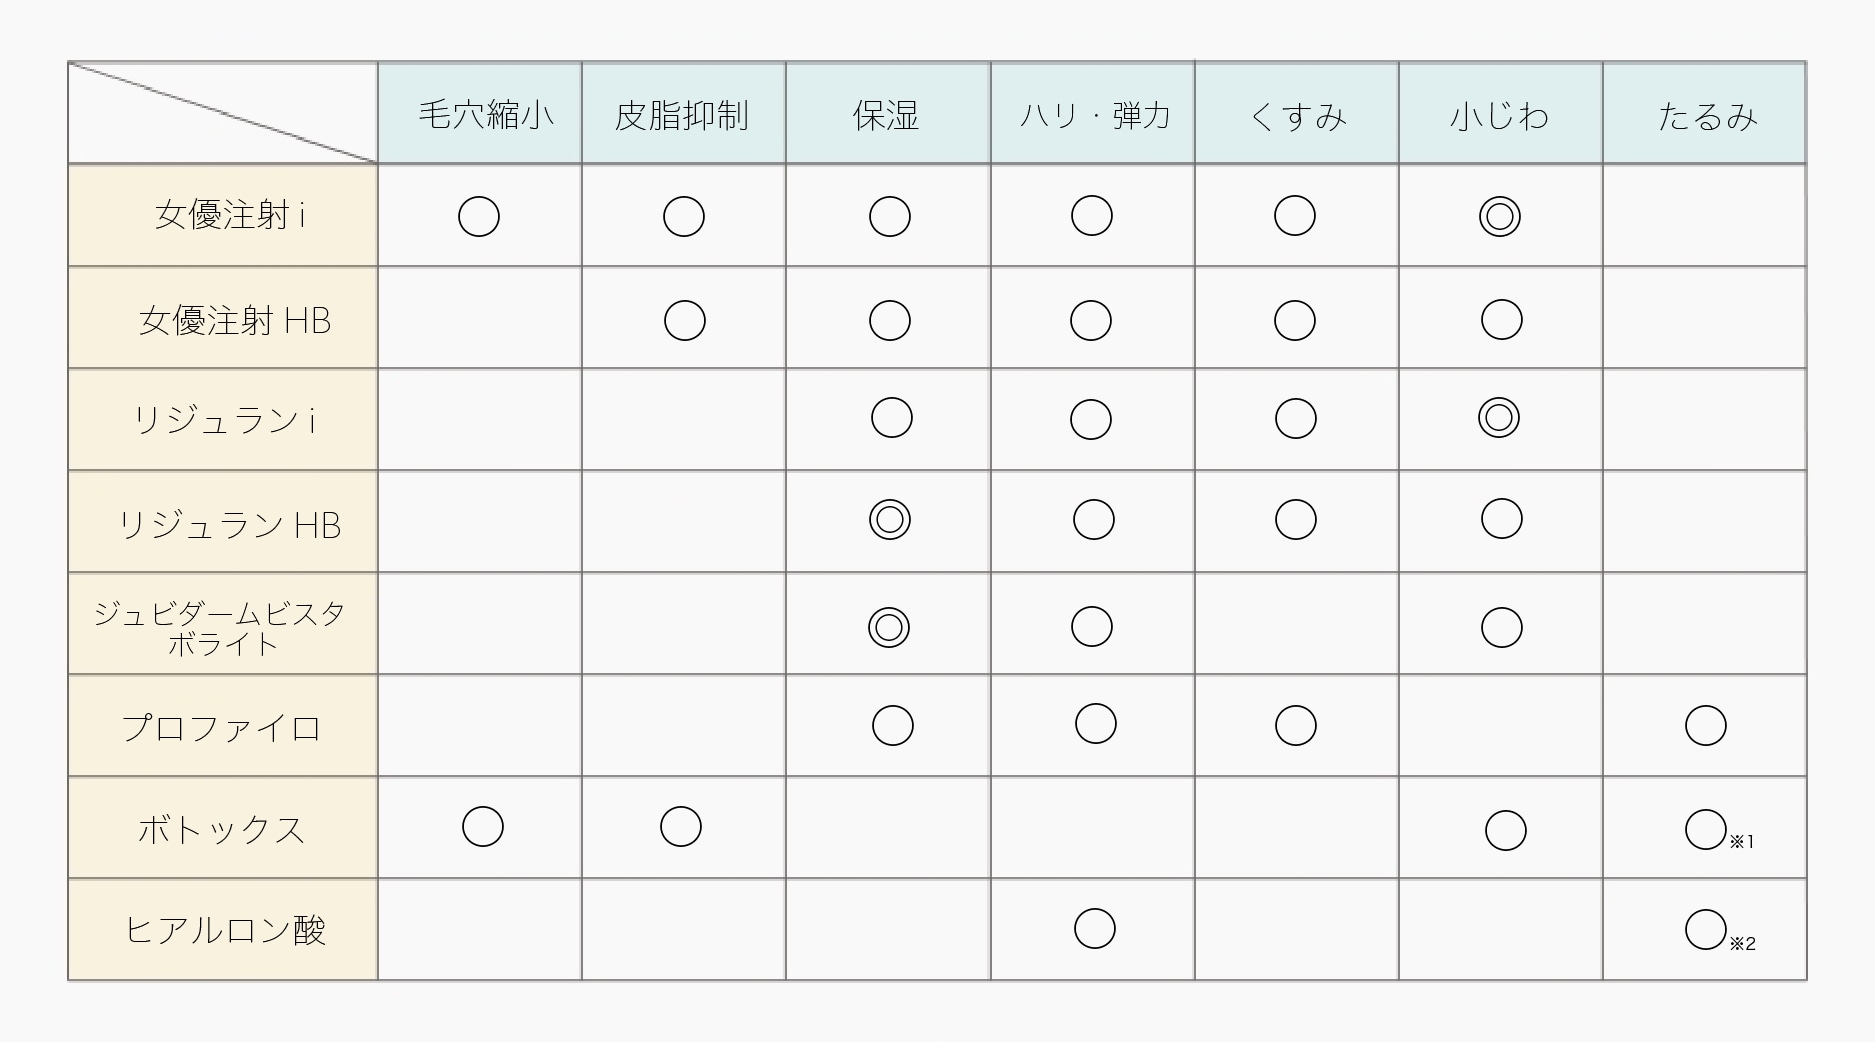Screen dimensions: 1875x1042
Task: Select the 毛穴縮小 column header
Action: 480,113
